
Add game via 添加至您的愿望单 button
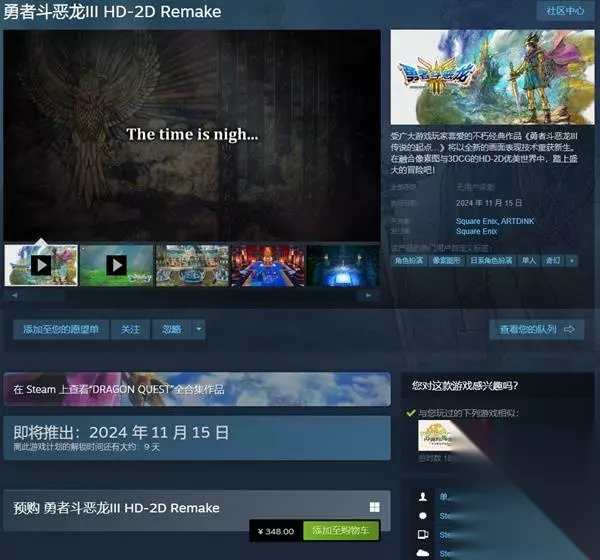[x=61, y=329]
